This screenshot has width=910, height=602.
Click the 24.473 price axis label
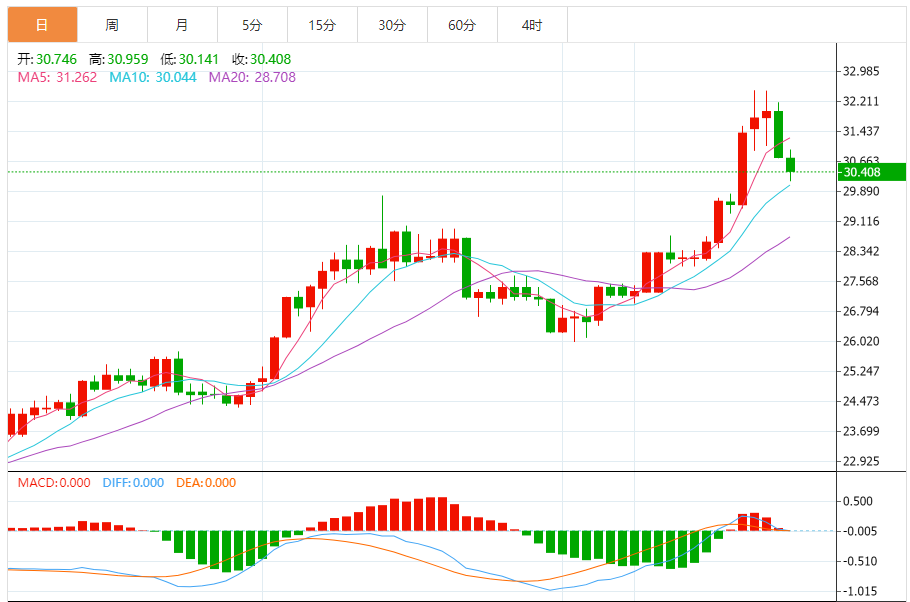point(861,401)
